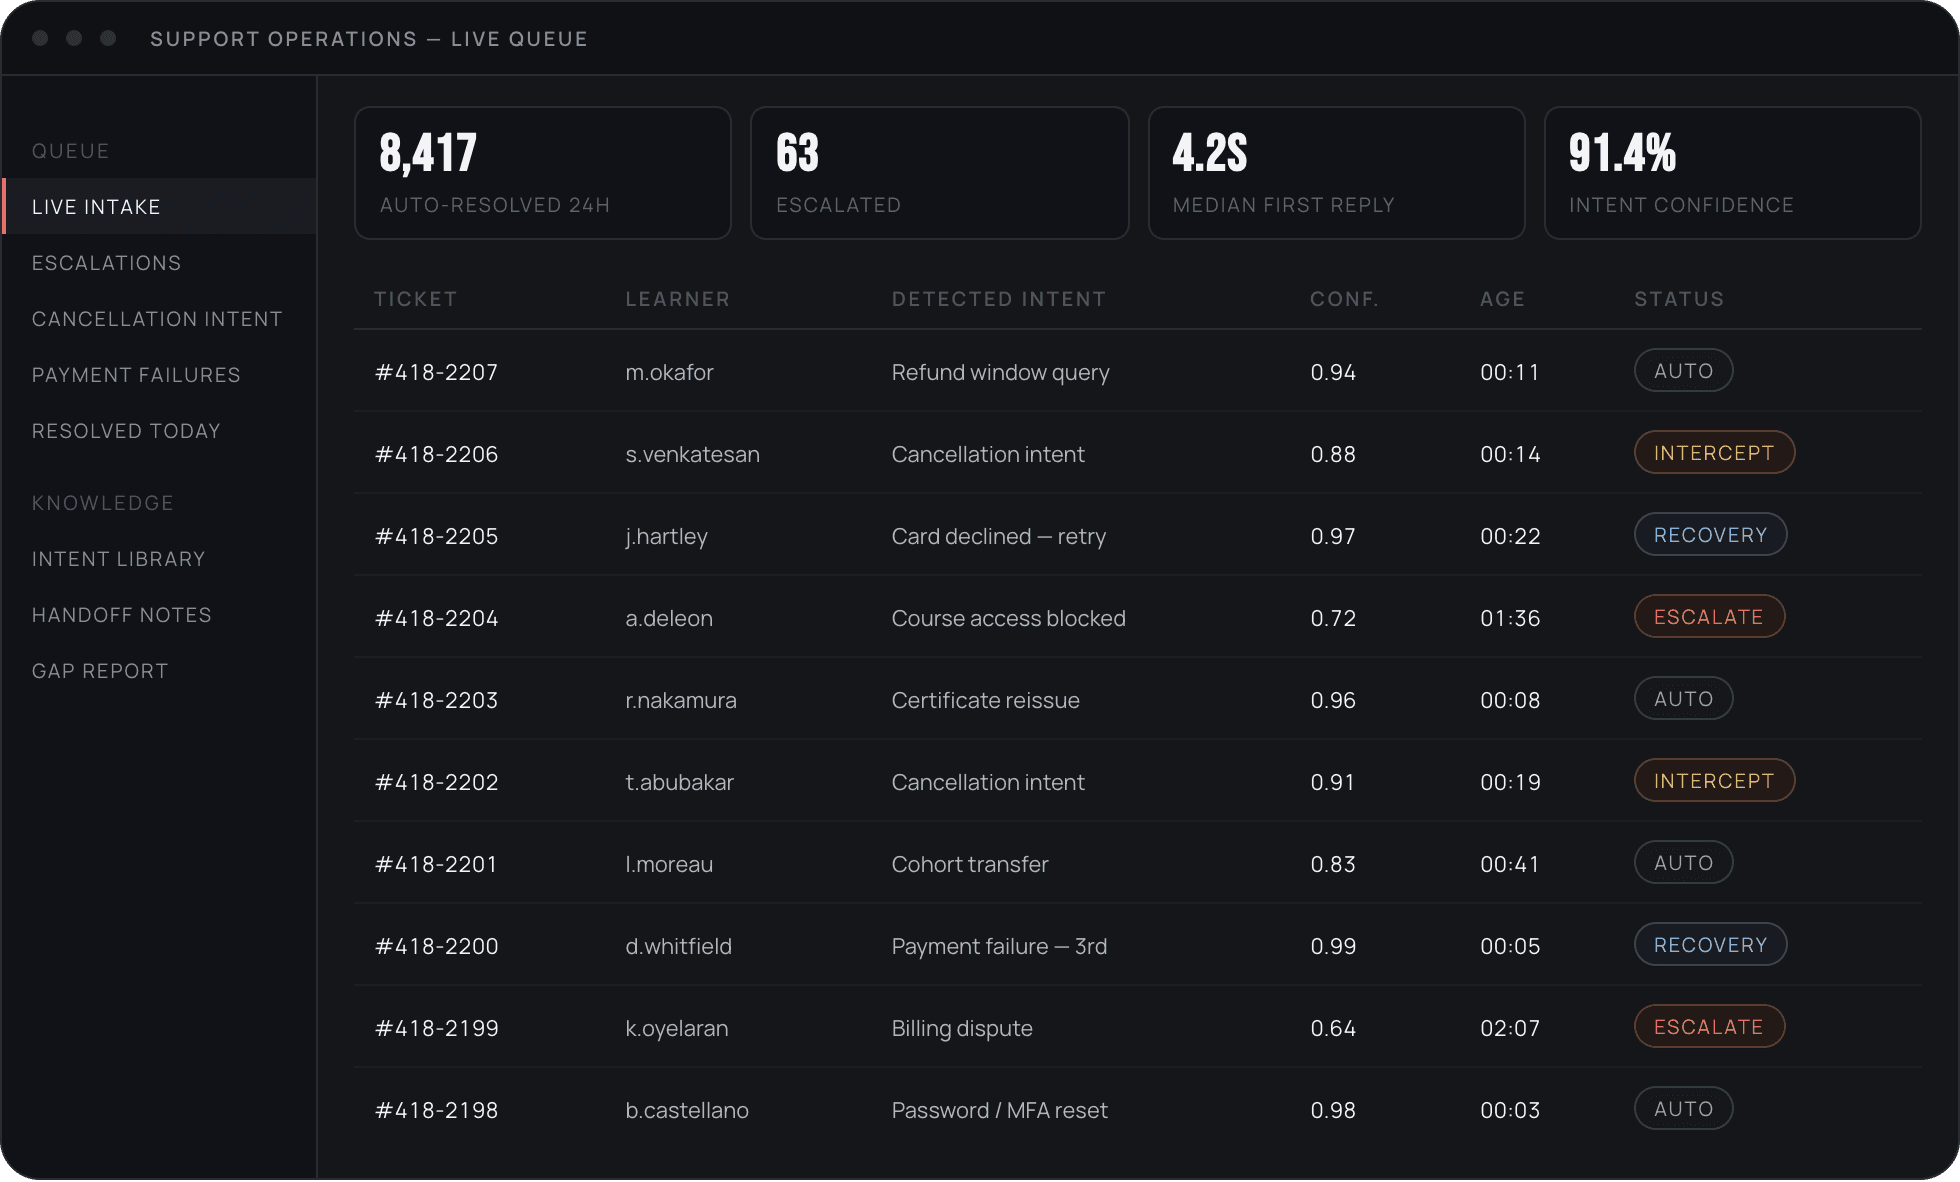
Task: Click RECOVERY badge for ticket #418-2205
Action: (1711, 535)
